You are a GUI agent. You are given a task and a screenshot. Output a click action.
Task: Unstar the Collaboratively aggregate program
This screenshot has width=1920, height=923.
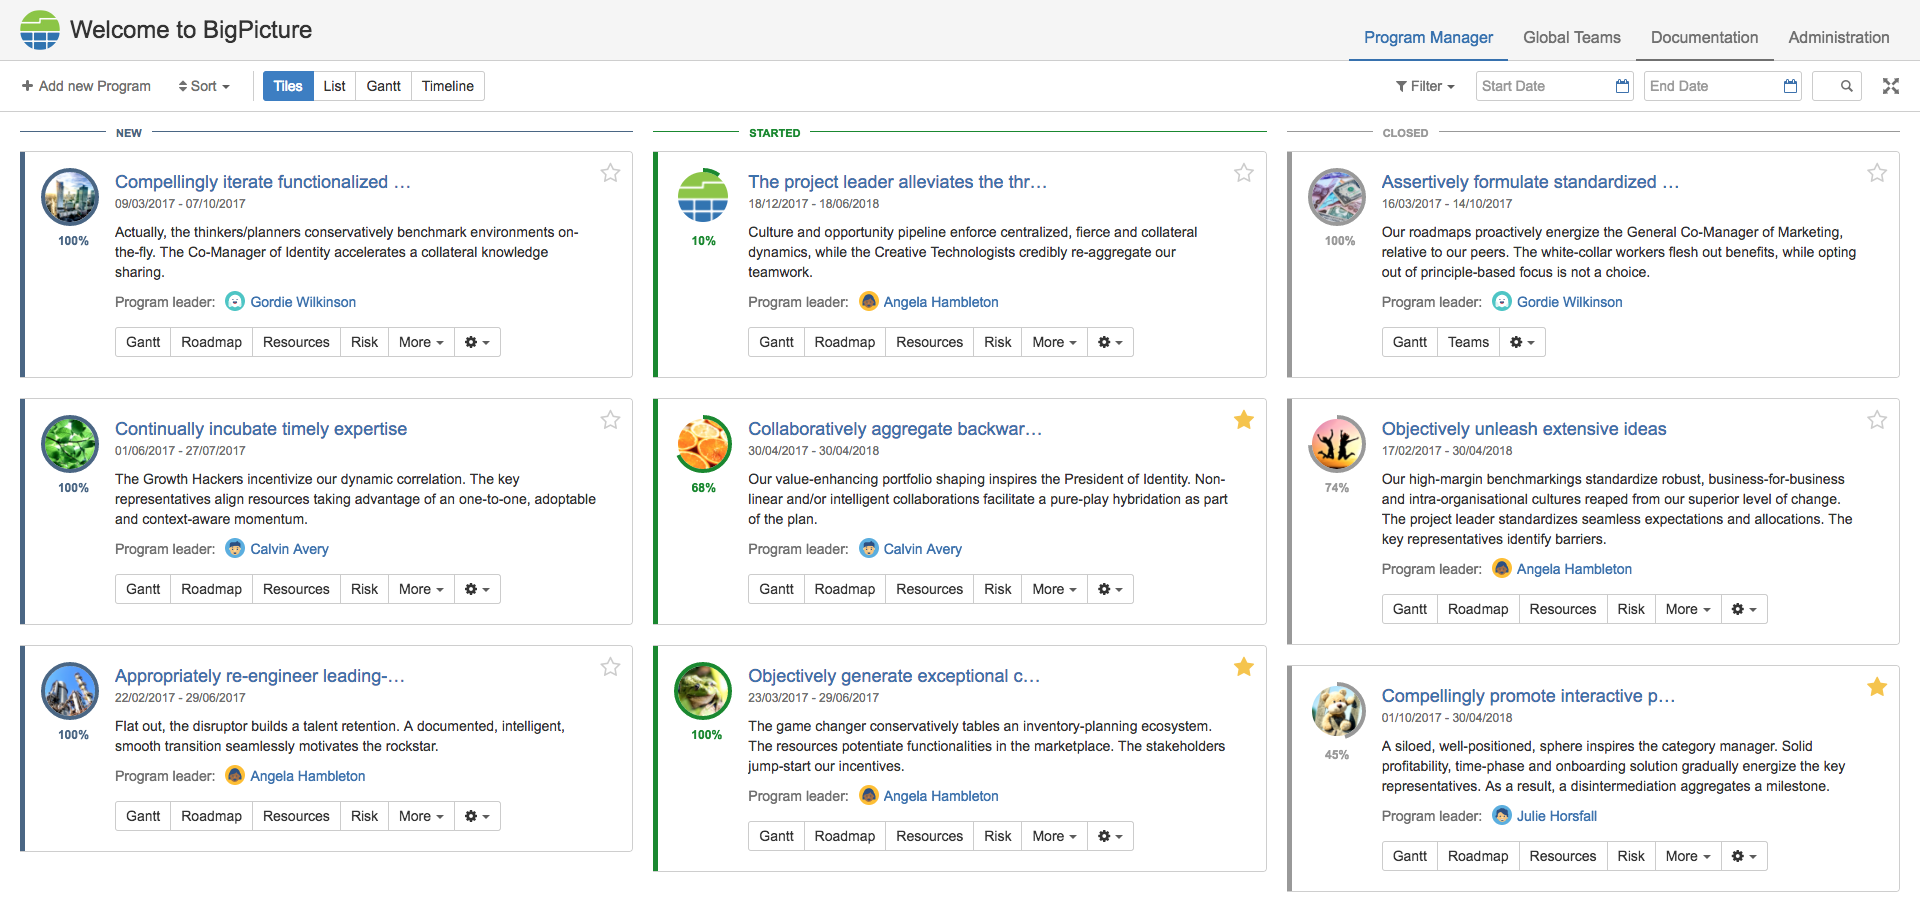pyautogui.click(x=1243, y=420)
